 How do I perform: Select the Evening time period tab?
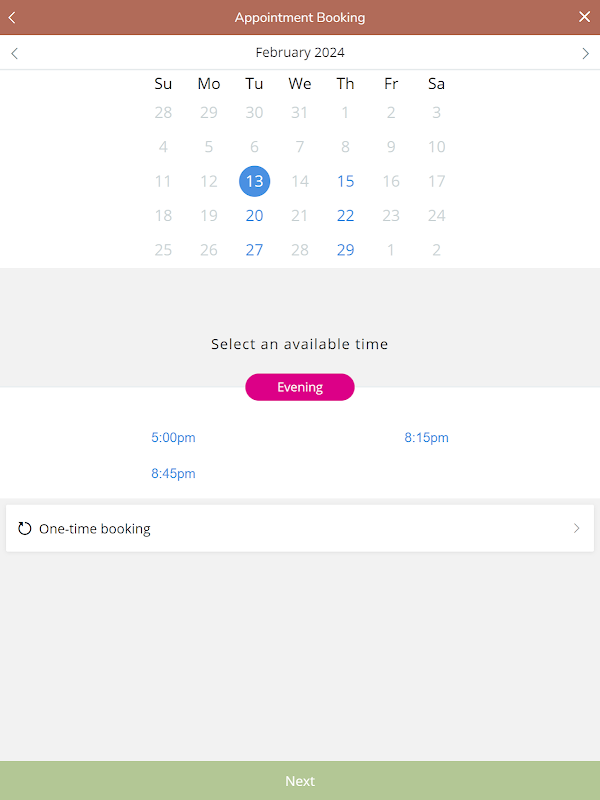300,387
